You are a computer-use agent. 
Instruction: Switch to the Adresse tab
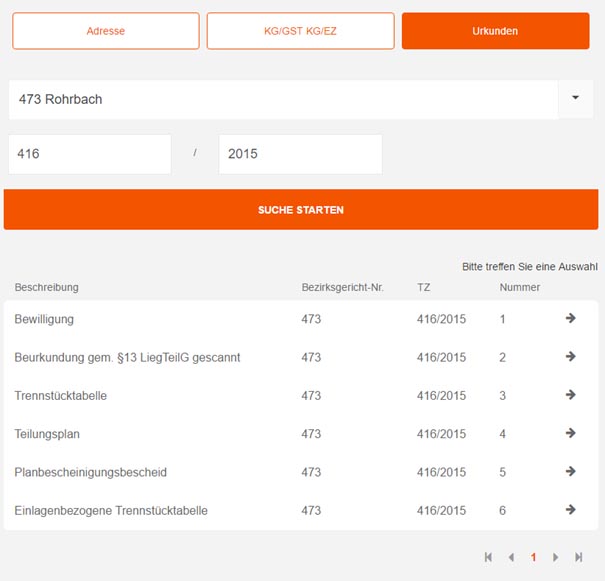(106, 31)
